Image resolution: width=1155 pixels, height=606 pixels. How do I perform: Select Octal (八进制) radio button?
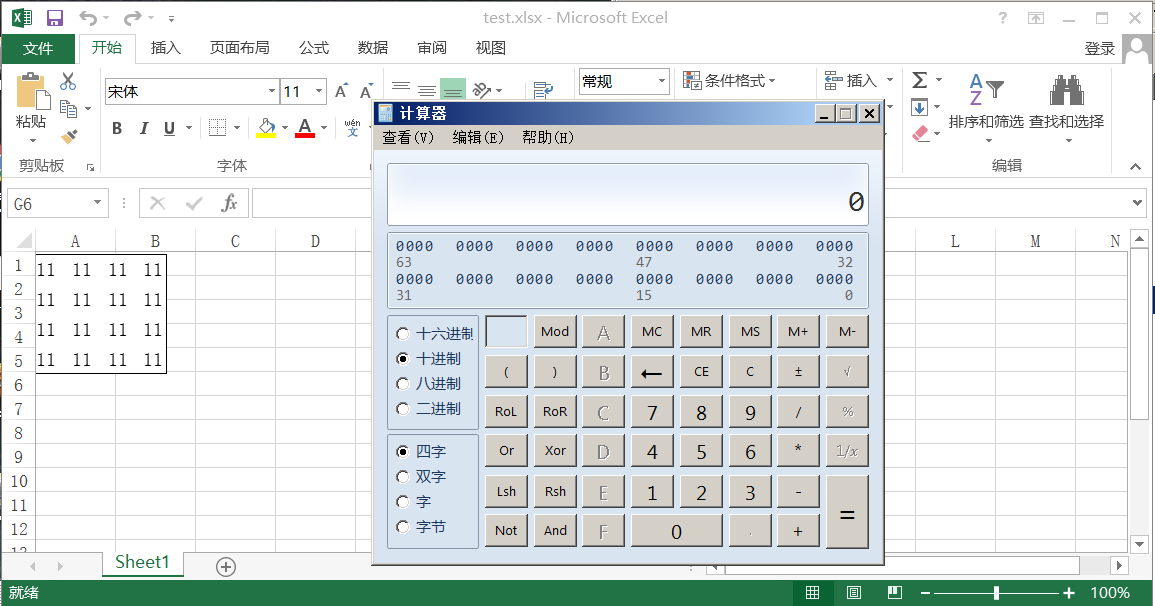coord(402,384)
